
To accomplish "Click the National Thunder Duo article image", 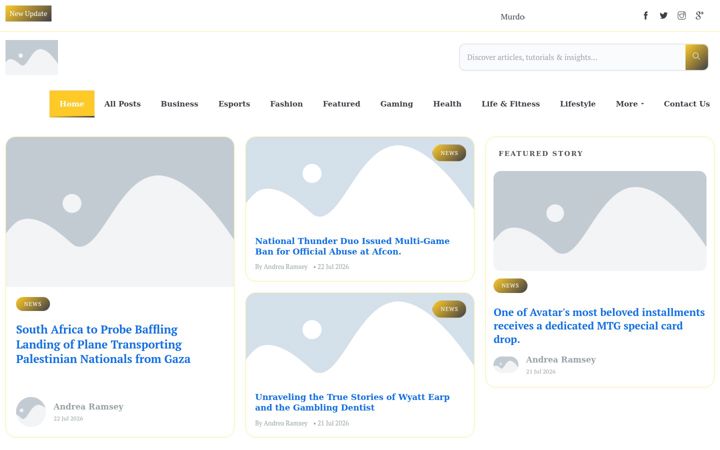I will click(360, 181).
